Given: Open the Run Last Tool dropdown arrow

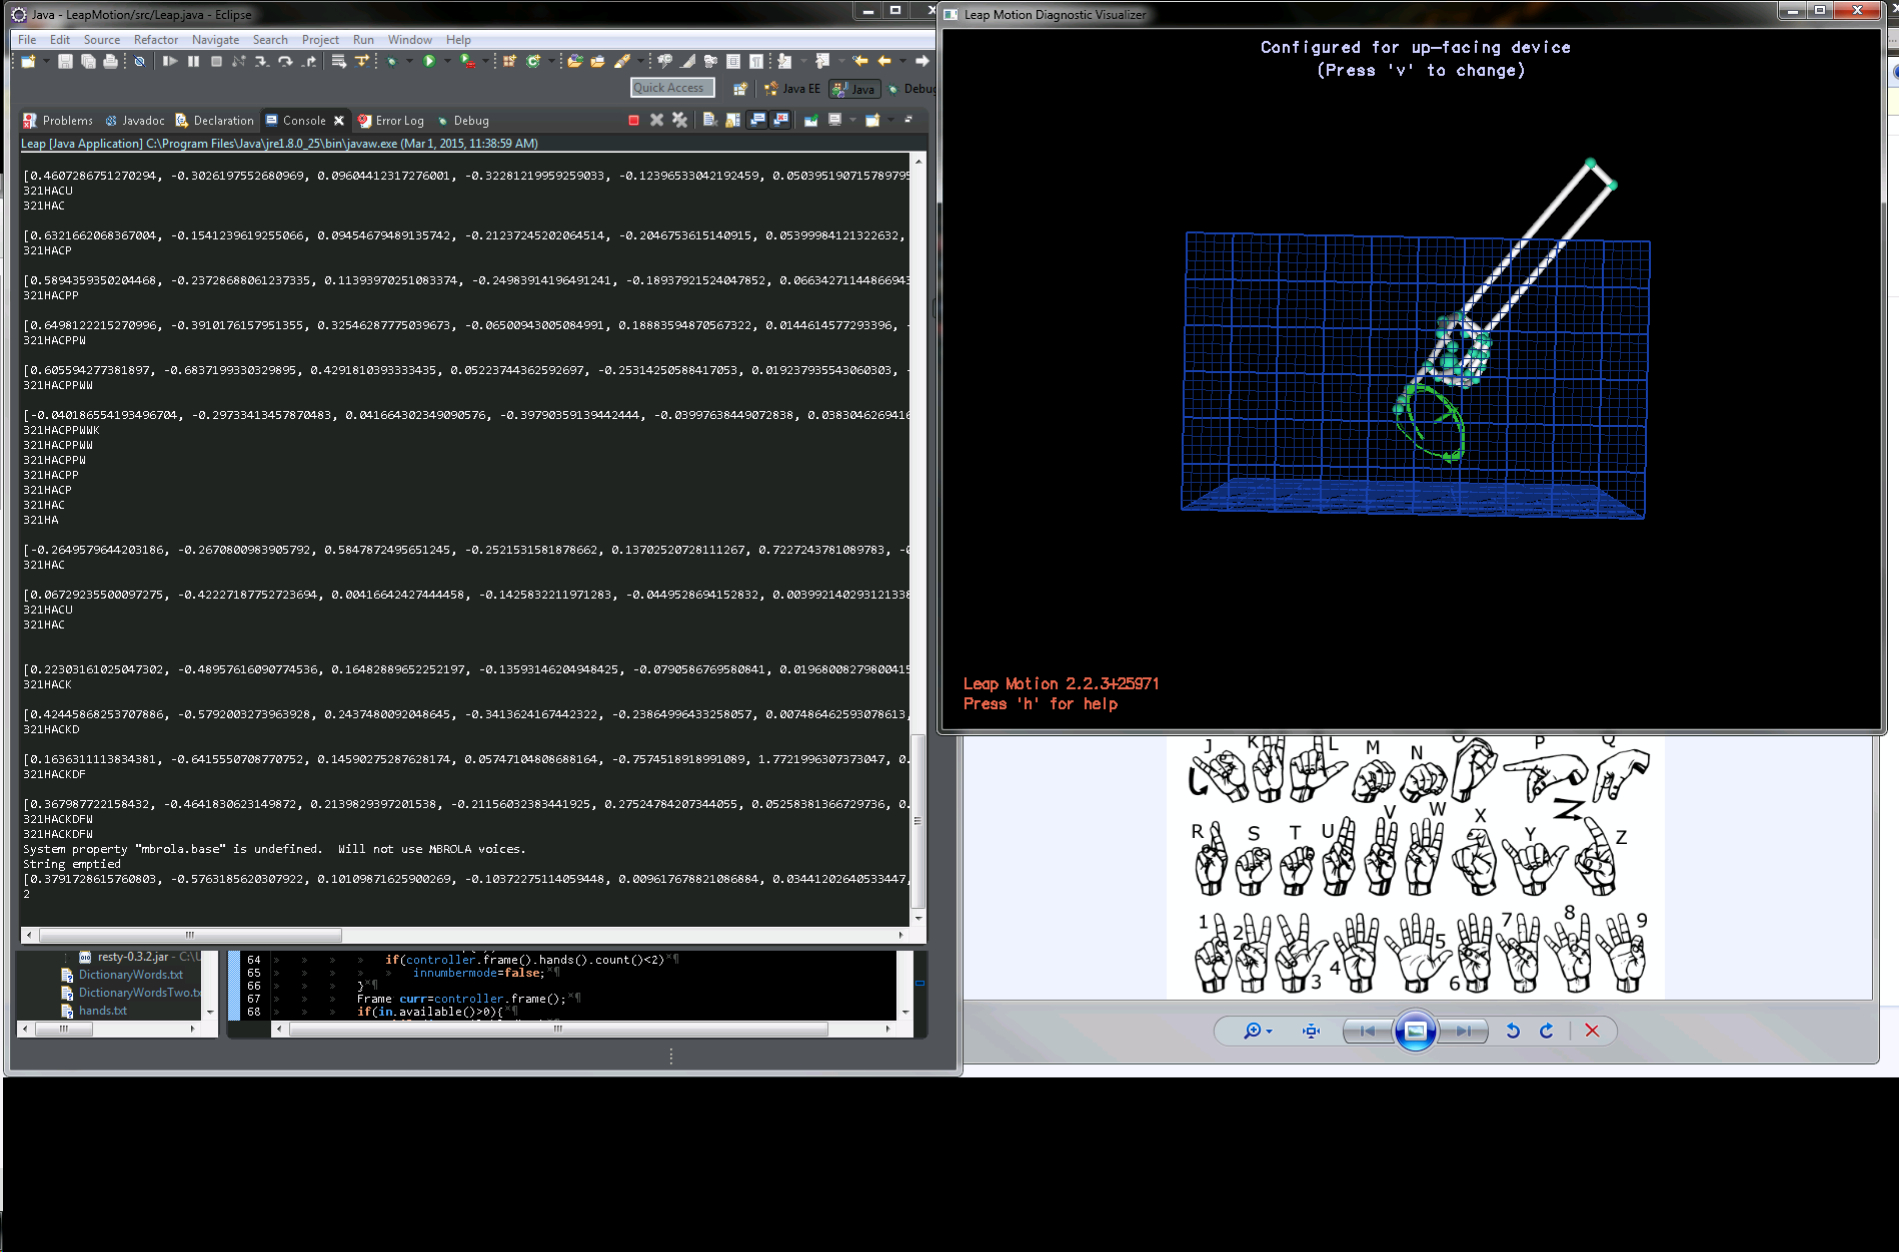Looking at the screenshot, I should pyautogui.click(x=486, y=62).
